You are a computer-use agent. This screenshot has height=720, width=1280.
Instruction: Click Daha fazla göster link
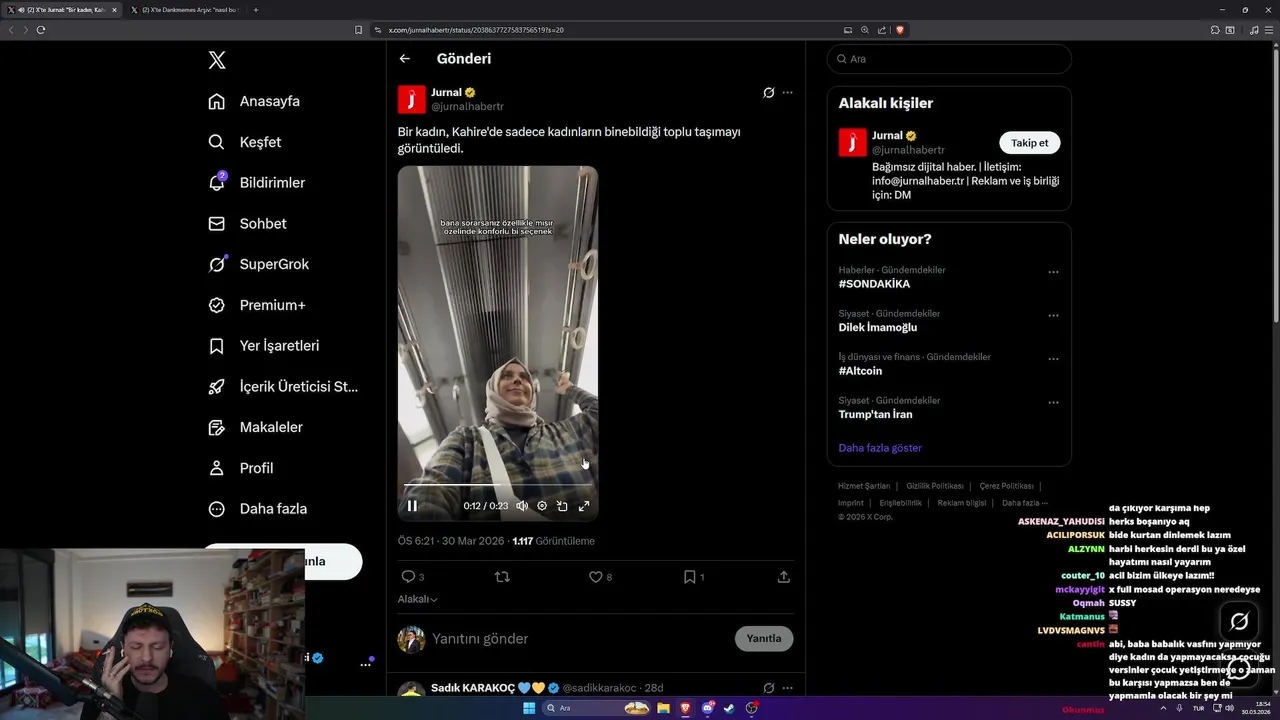[880, 448]
